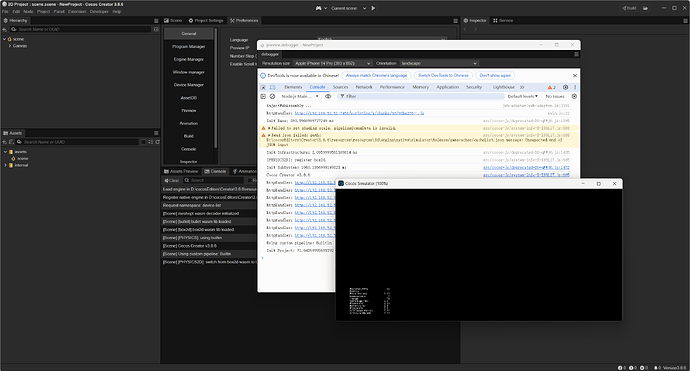Viewport: 690px width, 371px height.
Task: Click the Build icon in the top-right toolbar
Action: [629, 8]
